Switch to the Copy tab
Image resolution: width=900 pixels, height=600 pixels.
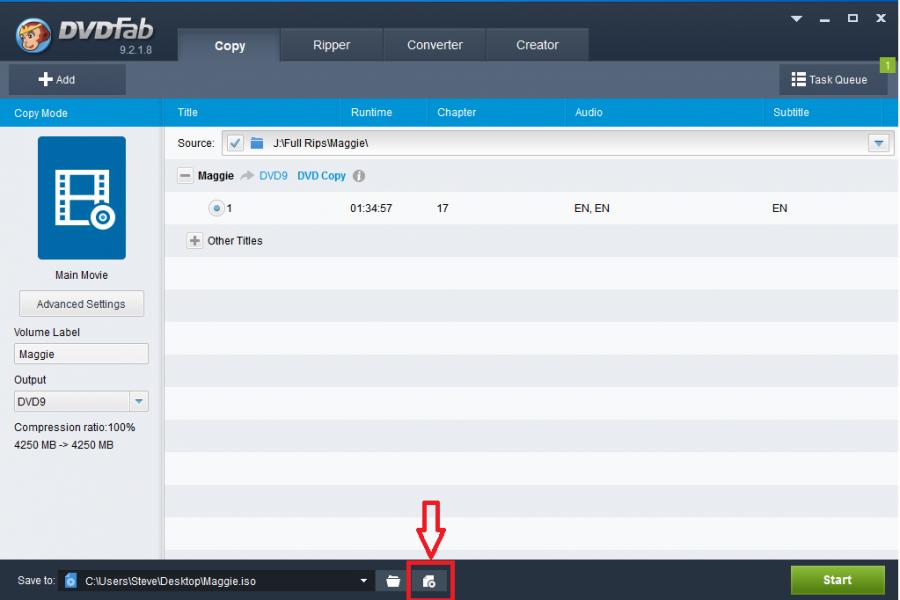pos(230,45)
